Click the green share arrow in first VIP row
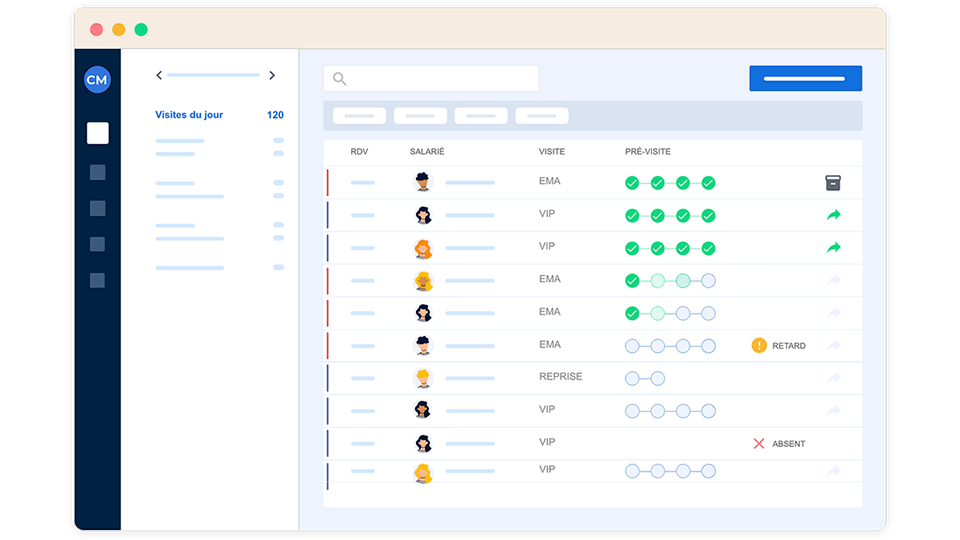Viewport: 960px width, 540px height. (x=833, y=215)
